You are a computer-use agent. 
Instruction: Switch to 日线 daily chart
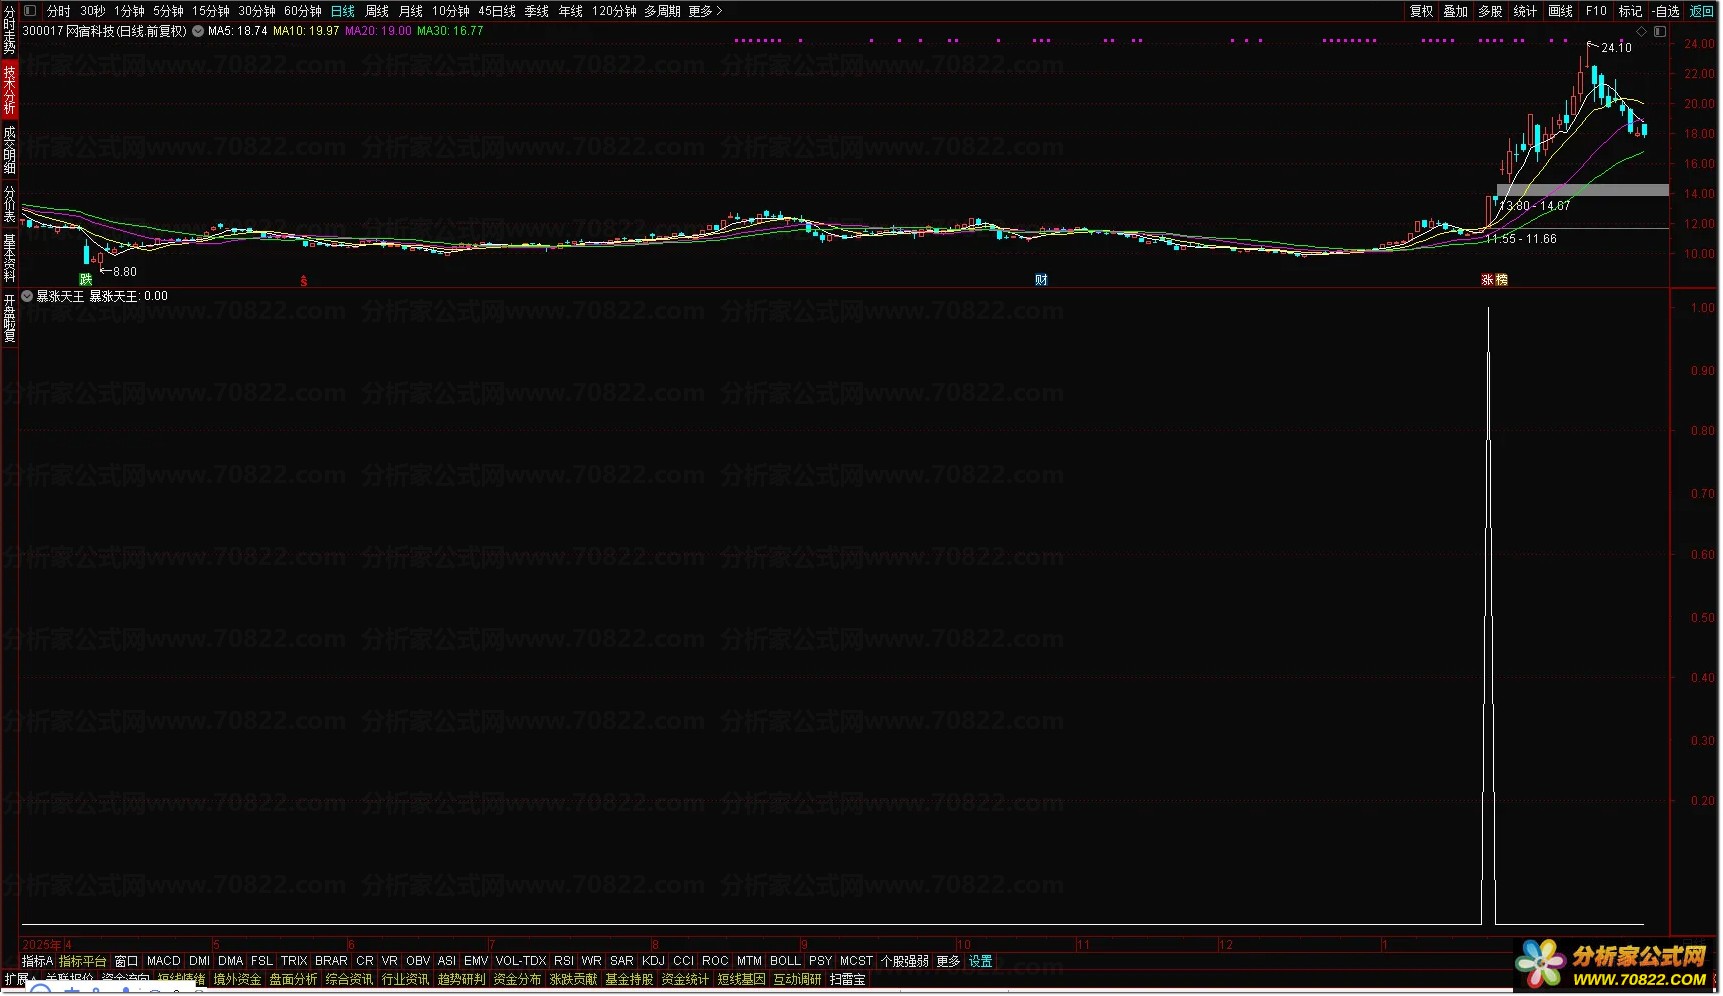(x=342, y=11)
